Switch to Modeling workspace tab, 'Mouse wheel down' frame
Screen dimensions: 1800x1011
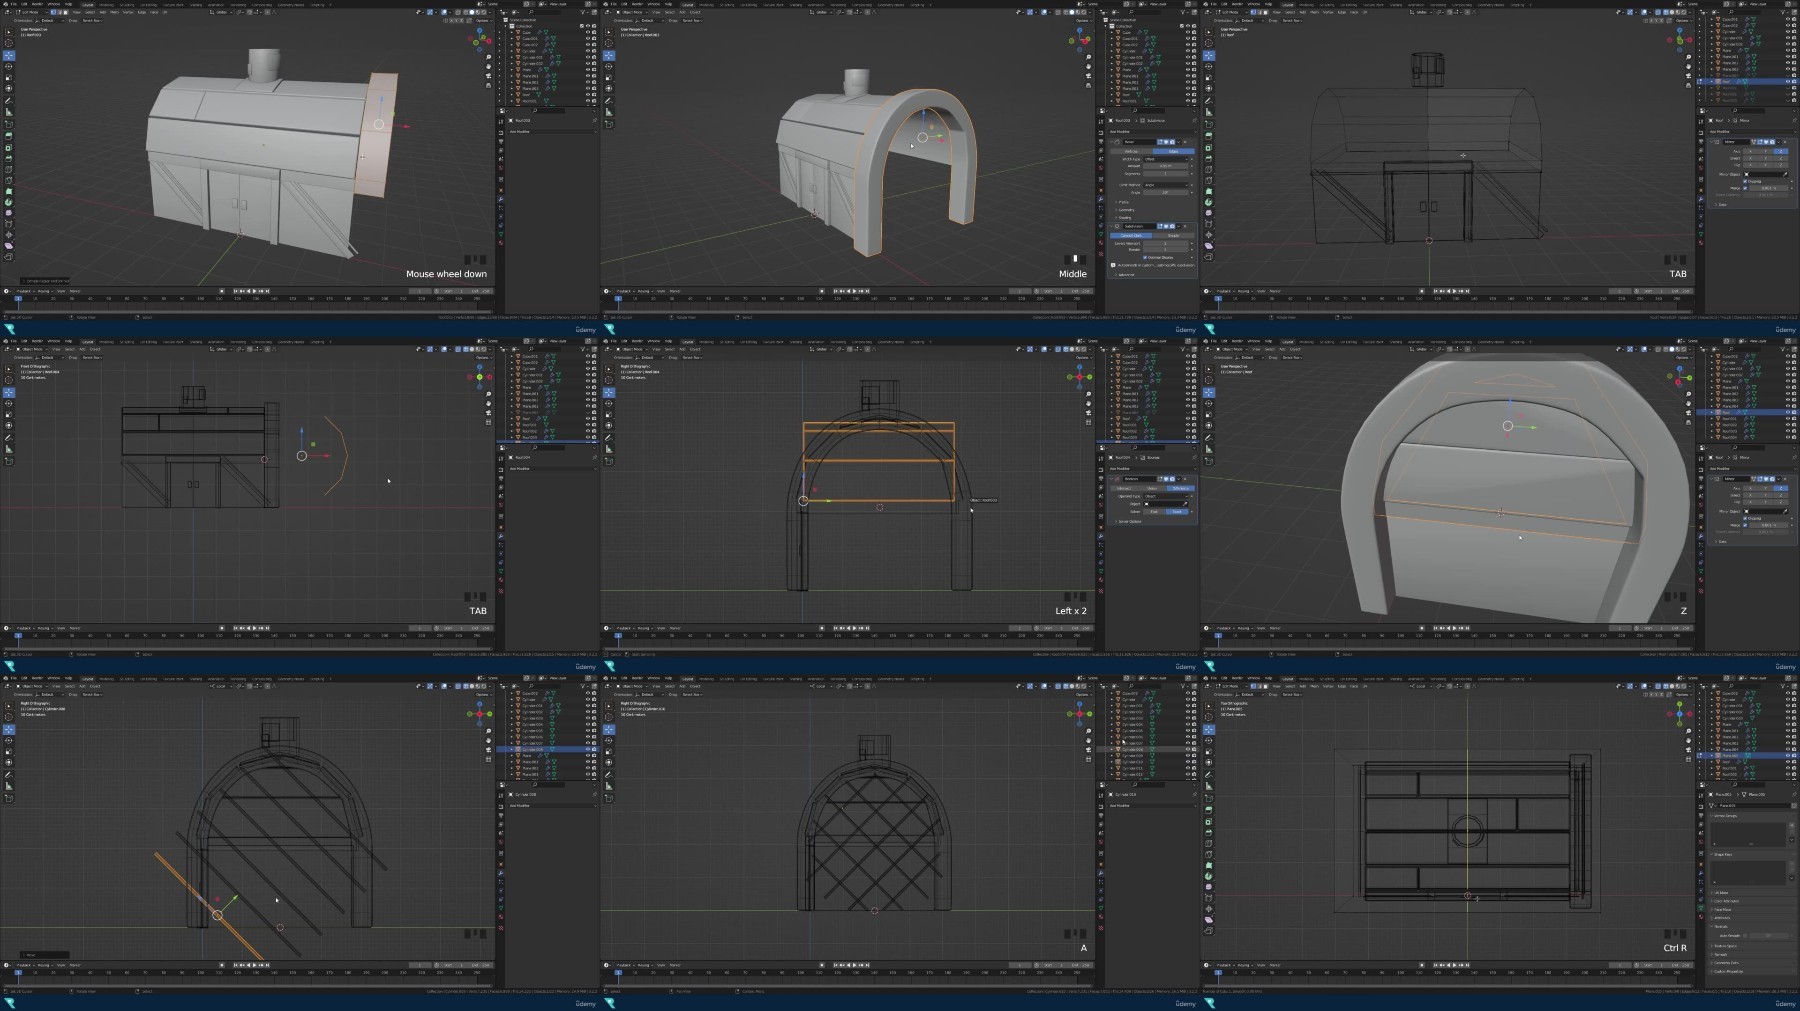[x=106, y=5]
